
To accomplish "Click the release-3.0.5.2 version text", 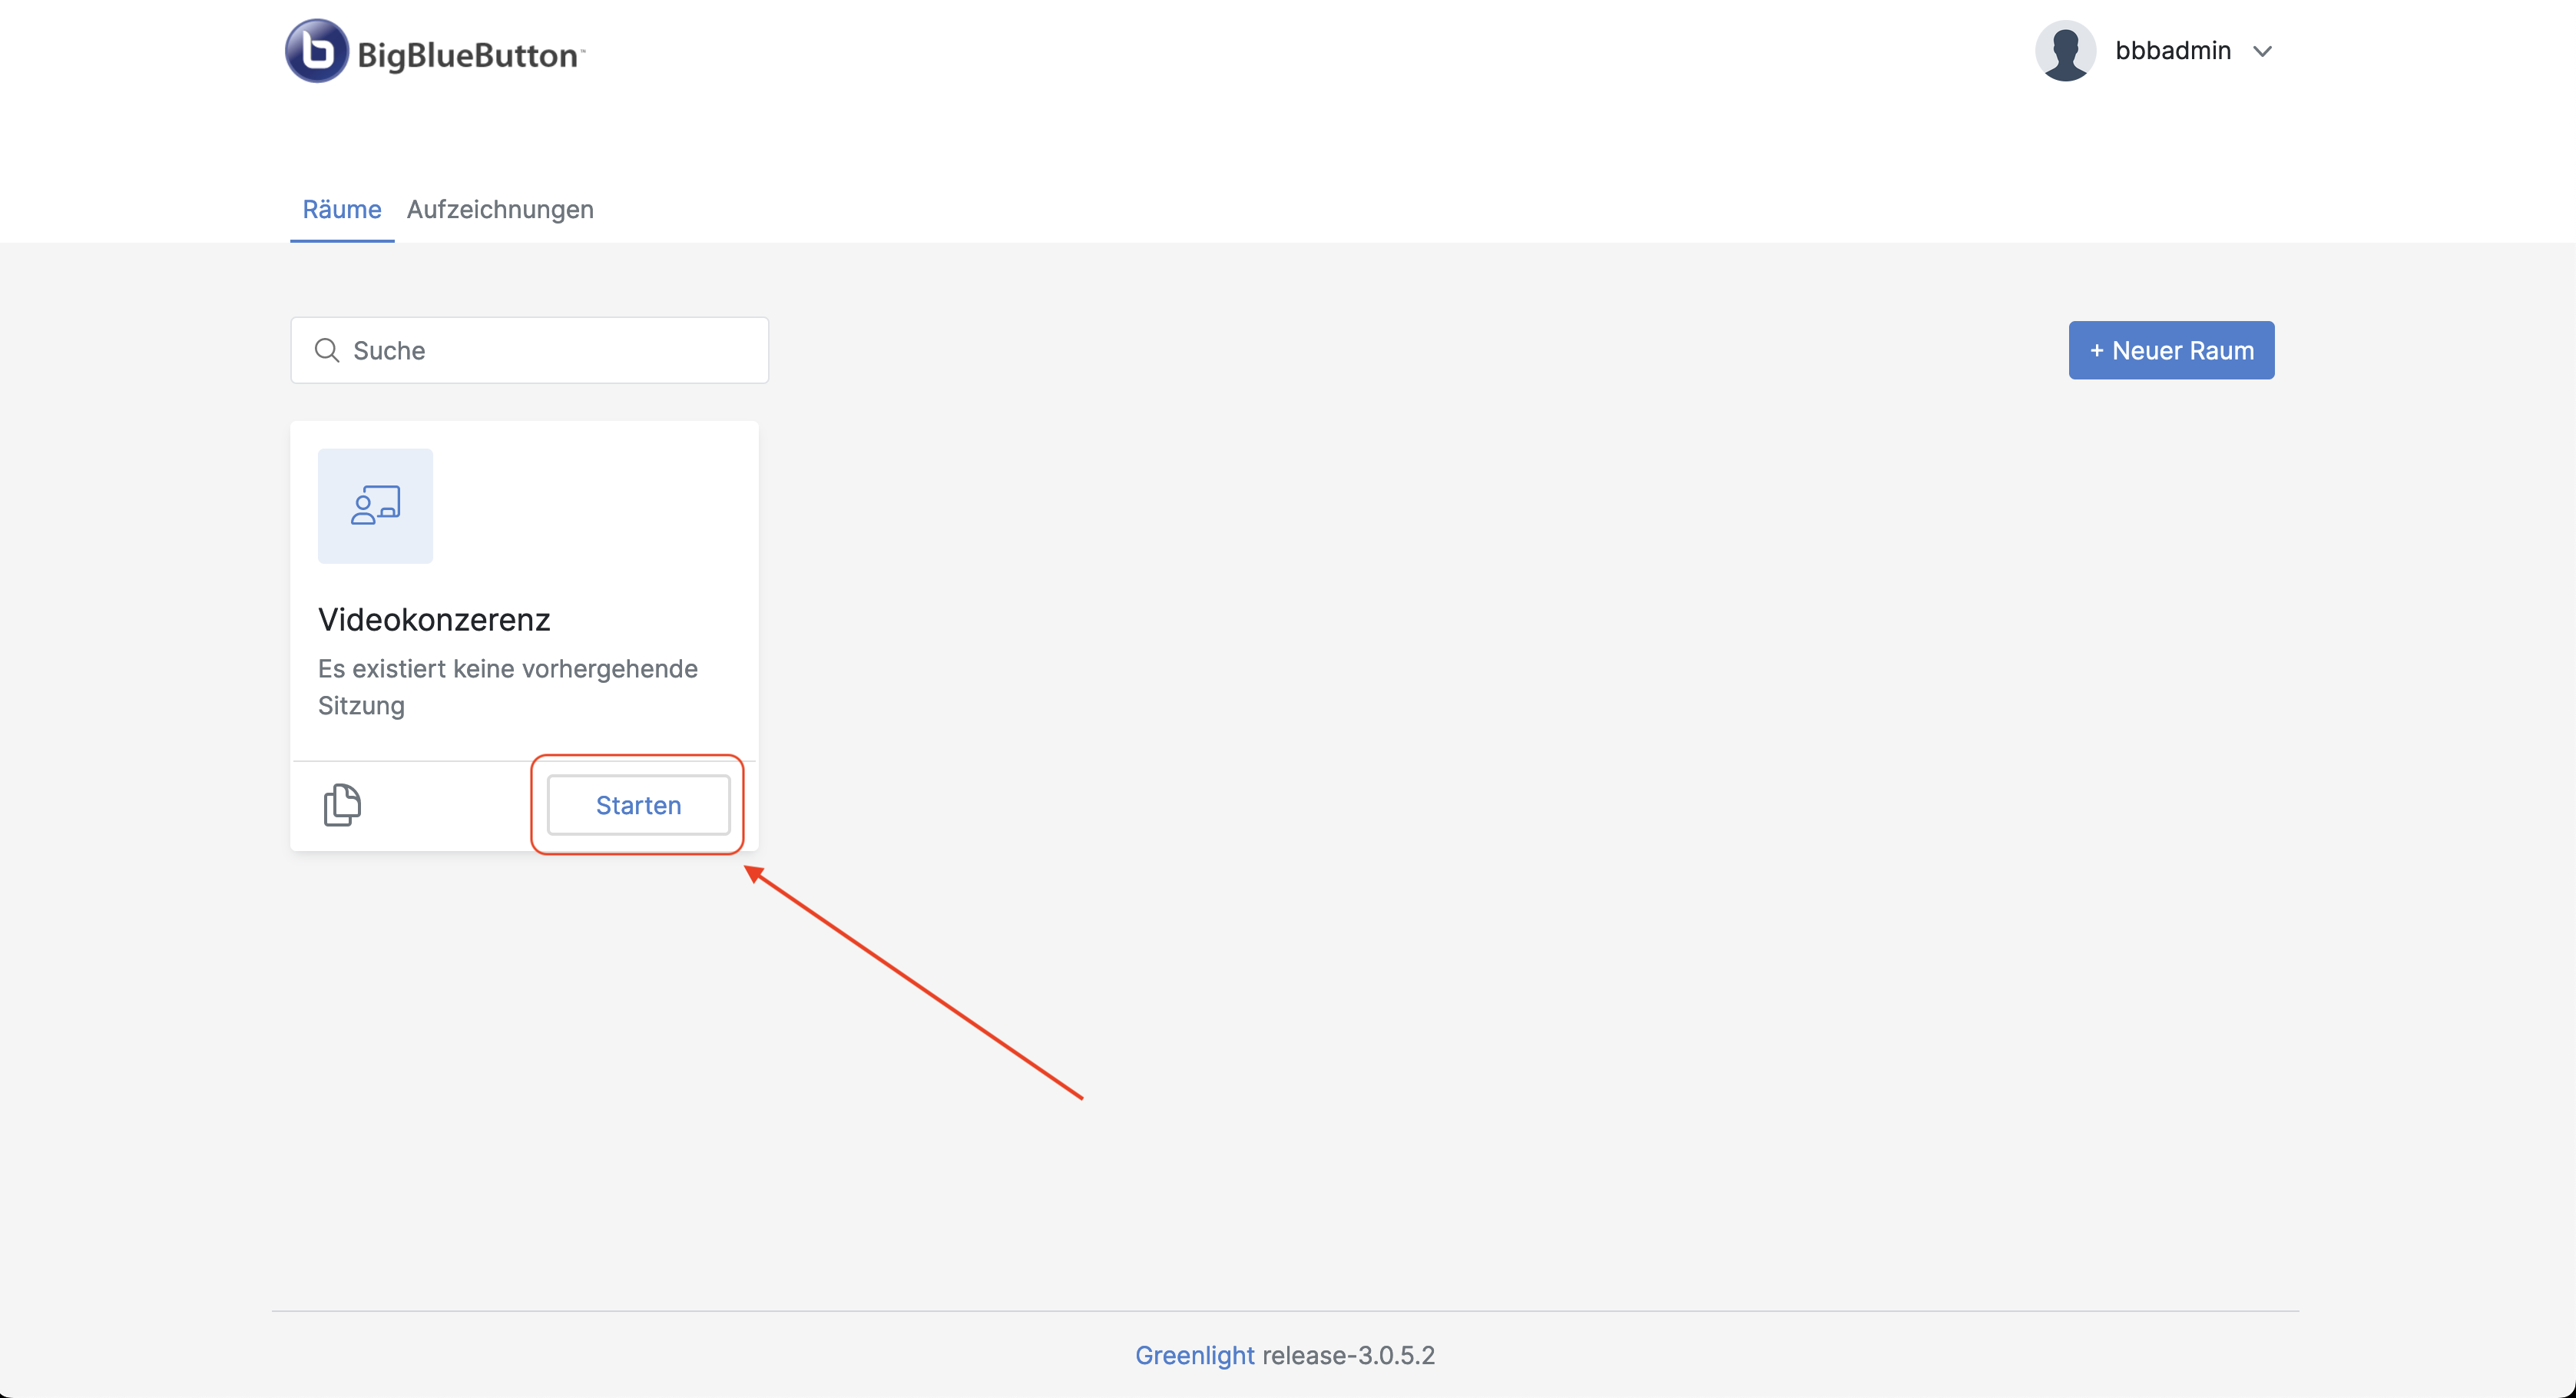I will click(1348, 1355).
